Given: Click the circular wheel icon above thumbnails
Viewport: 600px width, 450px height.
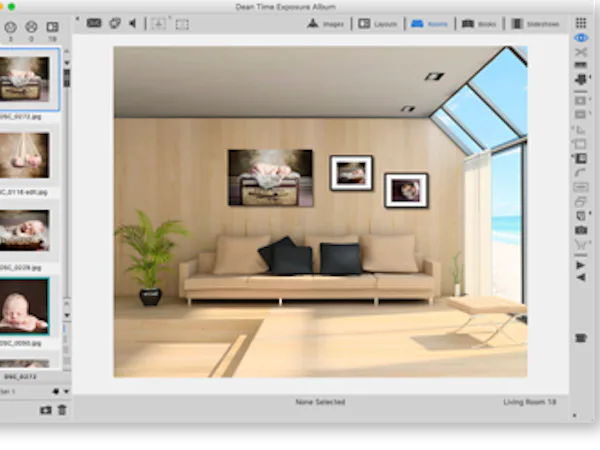Looking at the screenshot, I should 31,27.
